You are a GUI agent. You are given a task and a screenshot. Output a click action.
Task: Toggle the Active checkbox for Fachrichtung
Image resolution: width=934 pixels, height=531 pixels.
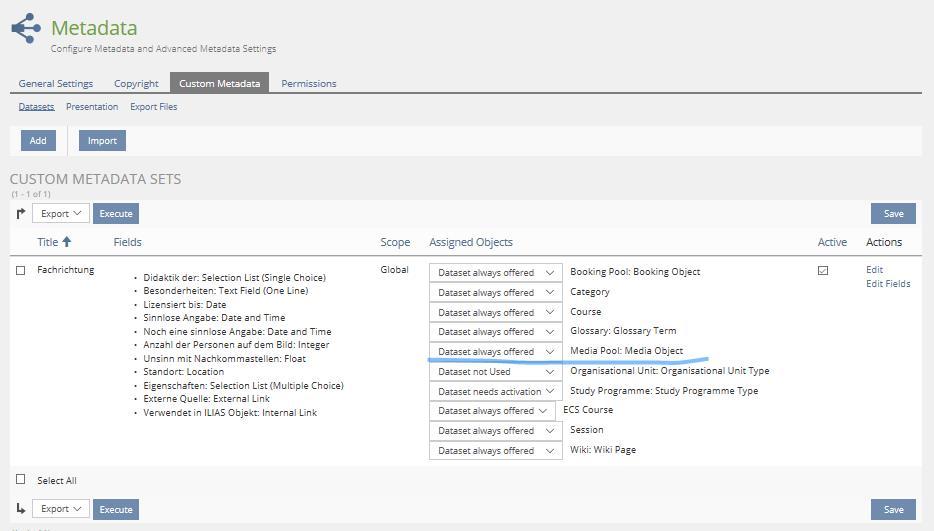[x=823, y=270]
